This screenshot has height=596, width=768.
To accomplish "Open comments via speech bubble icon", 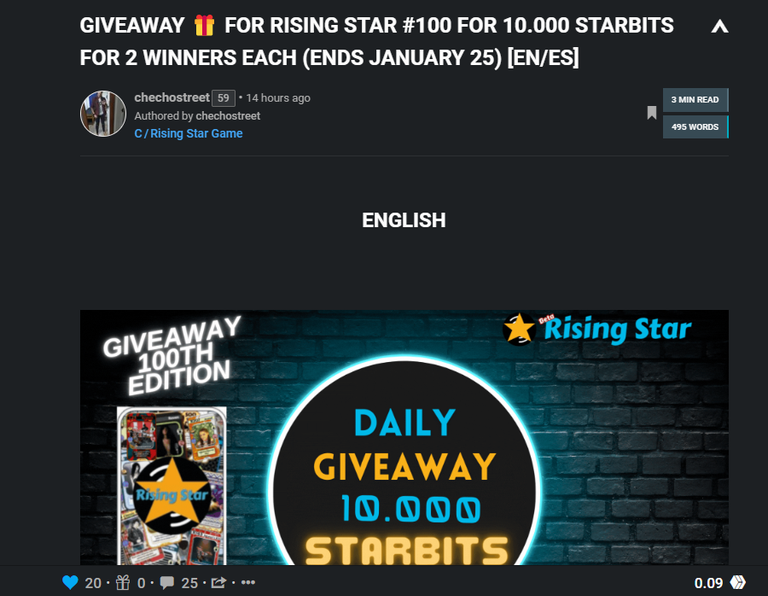I will coord(167,582).
